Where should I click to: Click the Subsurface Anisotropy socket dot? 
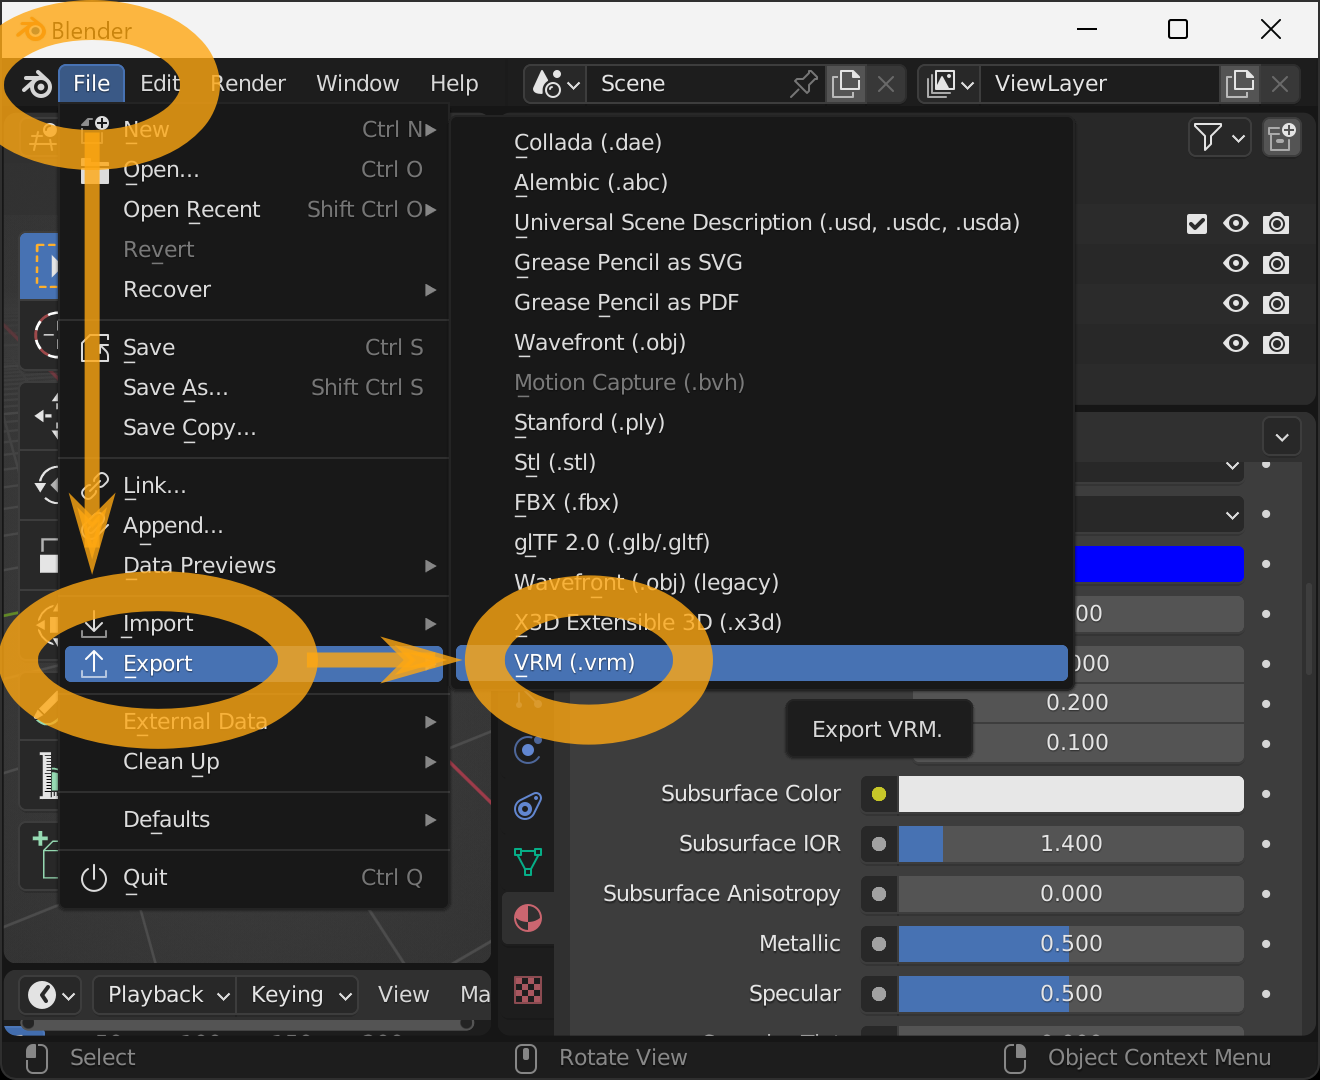pyautogui.click(x=879, y=894)
